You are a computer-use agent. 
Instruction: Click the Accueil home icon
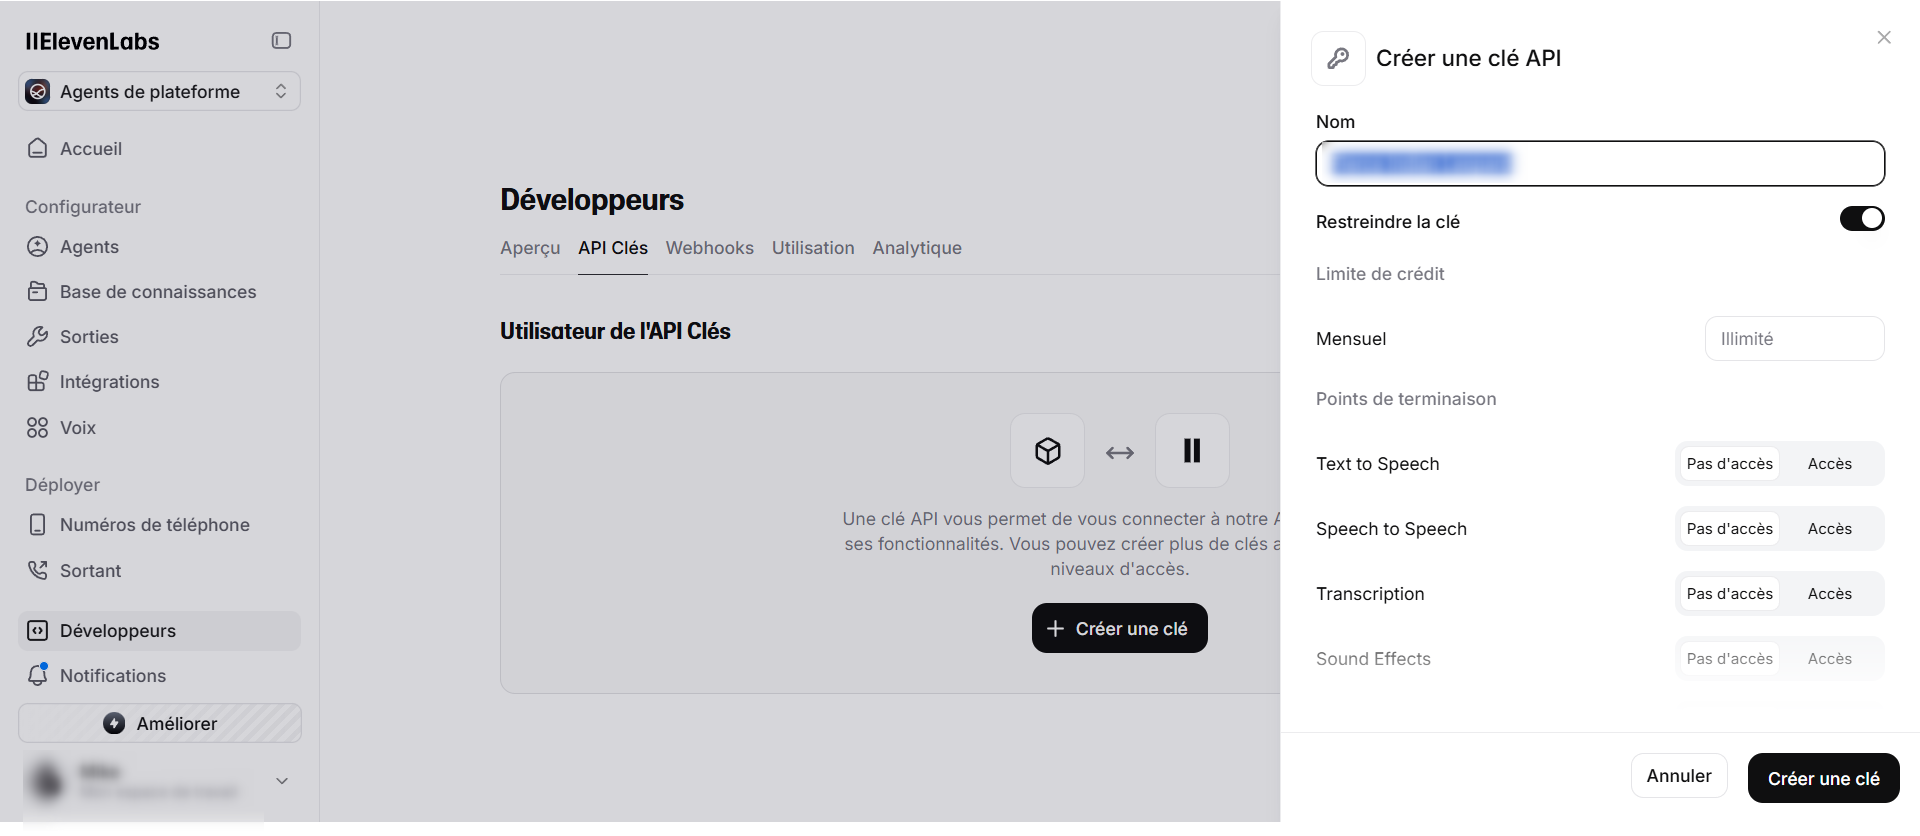point(38,148)
